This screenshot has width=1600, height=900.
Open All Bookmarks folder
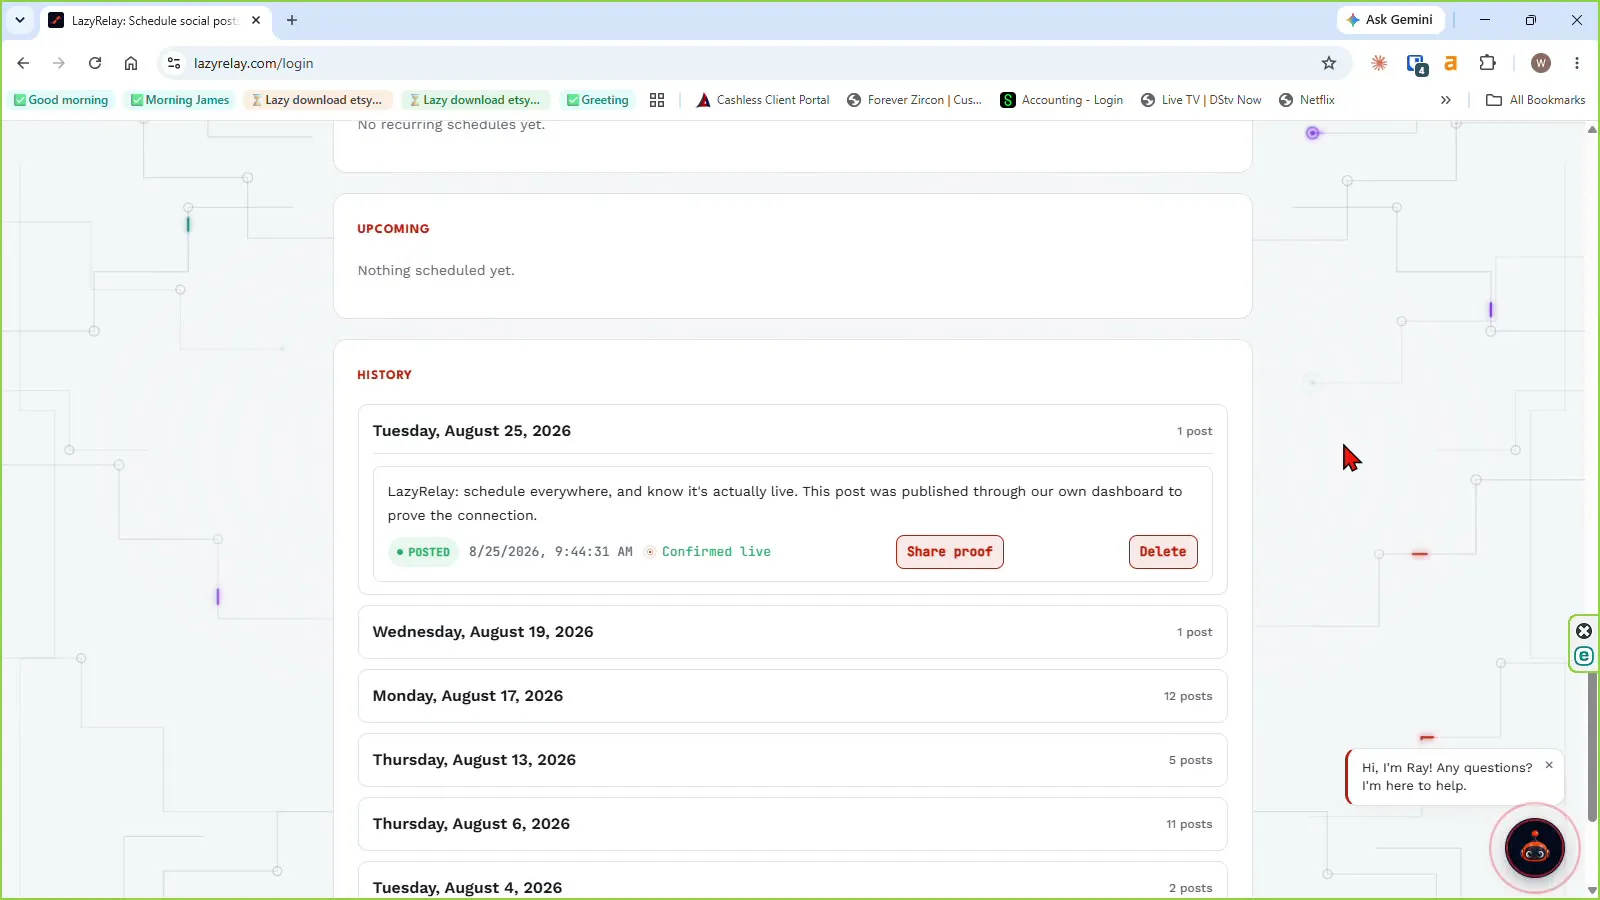pos(1536,100)
